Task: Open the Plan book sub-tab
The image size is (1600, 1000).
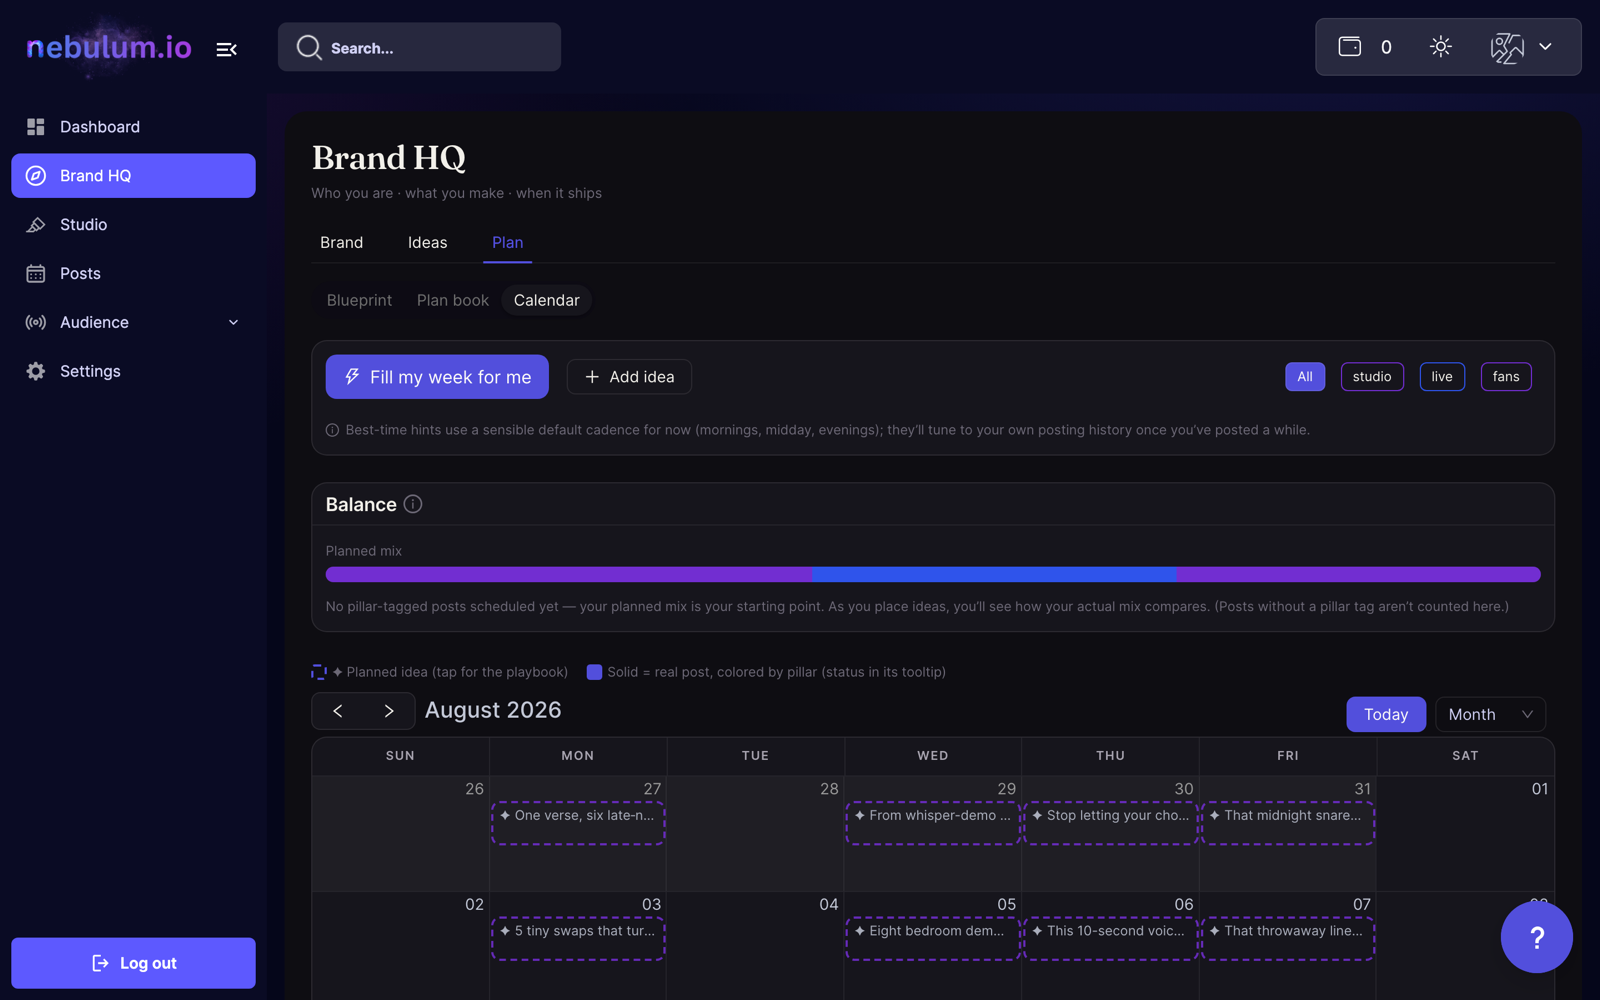Action: click(x=453, y=301)
